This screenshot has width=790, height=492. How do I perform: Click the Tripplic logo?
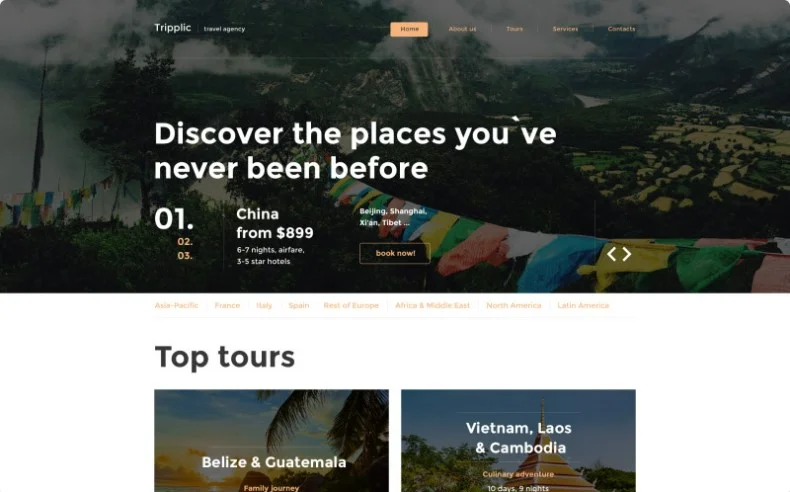click(x=172, y=28)
